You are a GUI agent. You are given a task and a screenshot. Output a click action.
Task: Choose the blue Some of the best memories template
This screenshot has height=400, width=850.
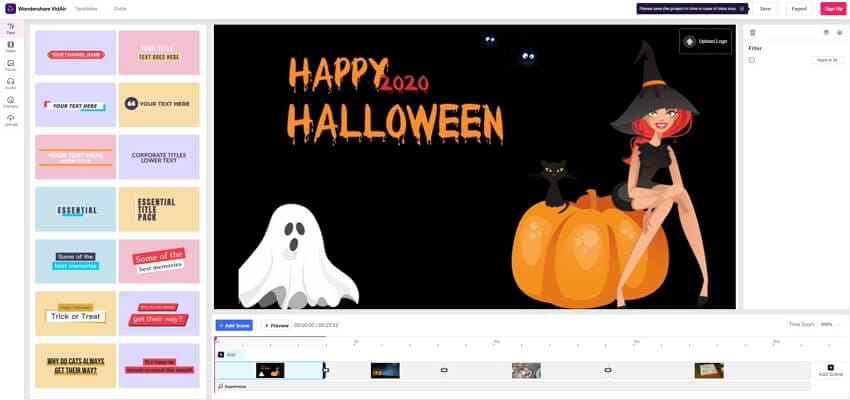coord(76,261)
